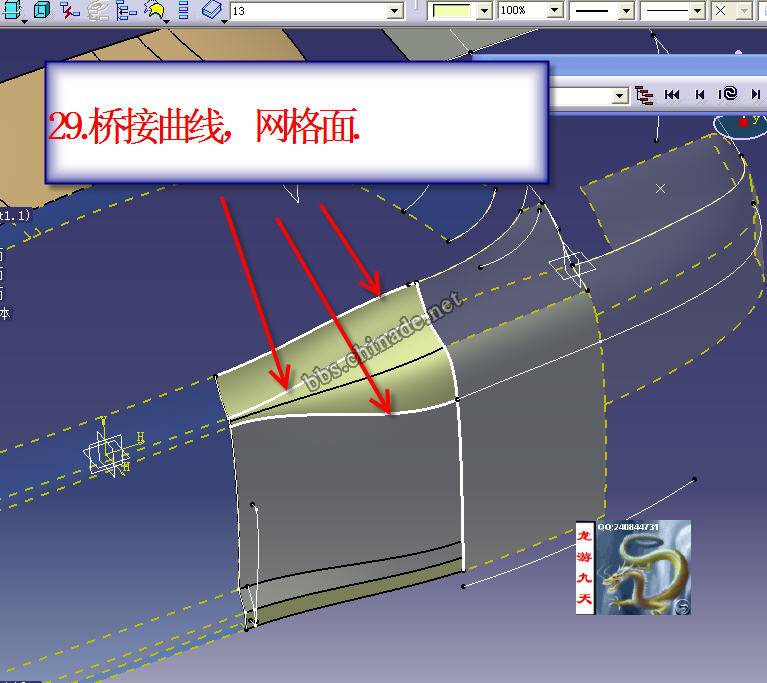This screenshot has height=683, width=767.
Task: Open the line thickness dropdown arrow
Action: [x=626, y=11]
